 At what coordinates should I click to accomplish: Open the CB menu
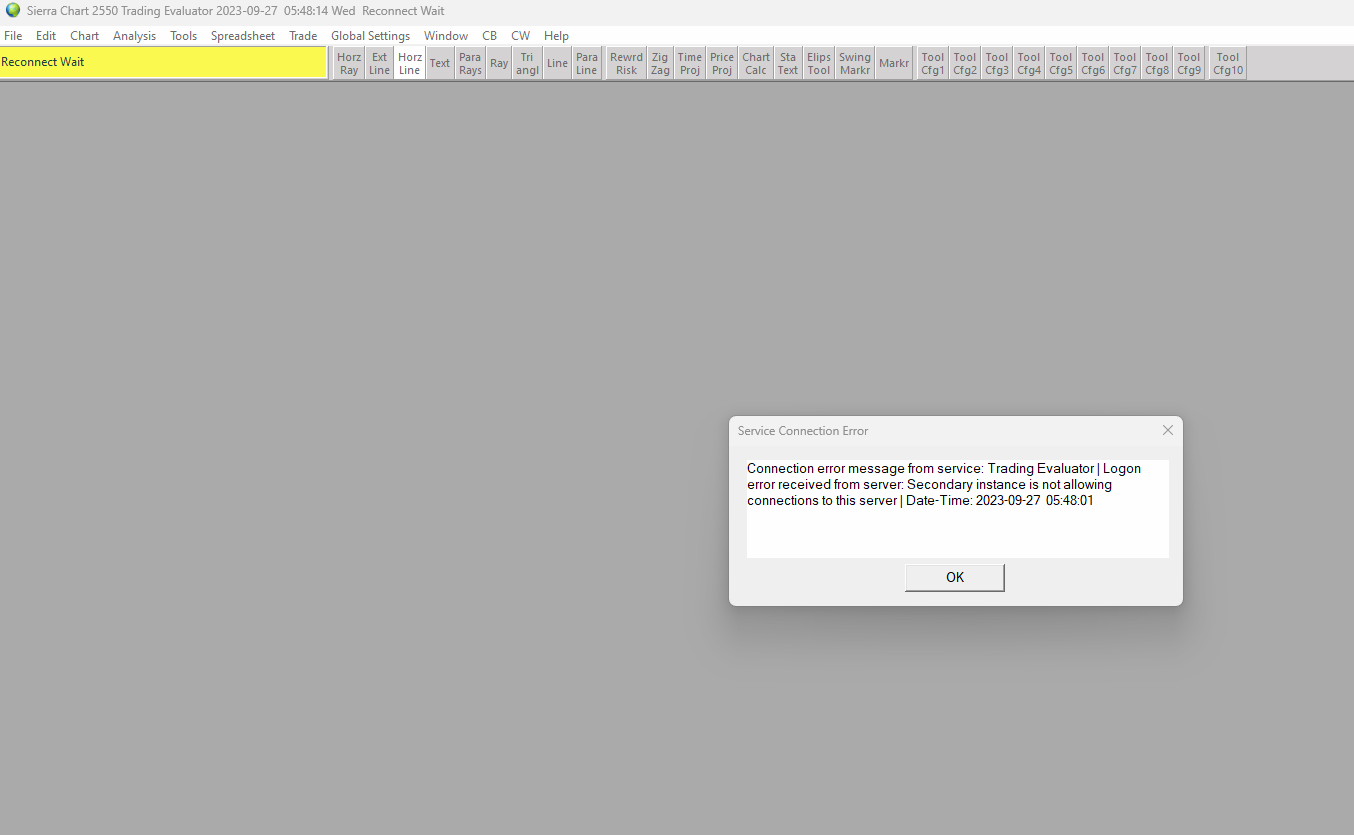tap(490, 36)
